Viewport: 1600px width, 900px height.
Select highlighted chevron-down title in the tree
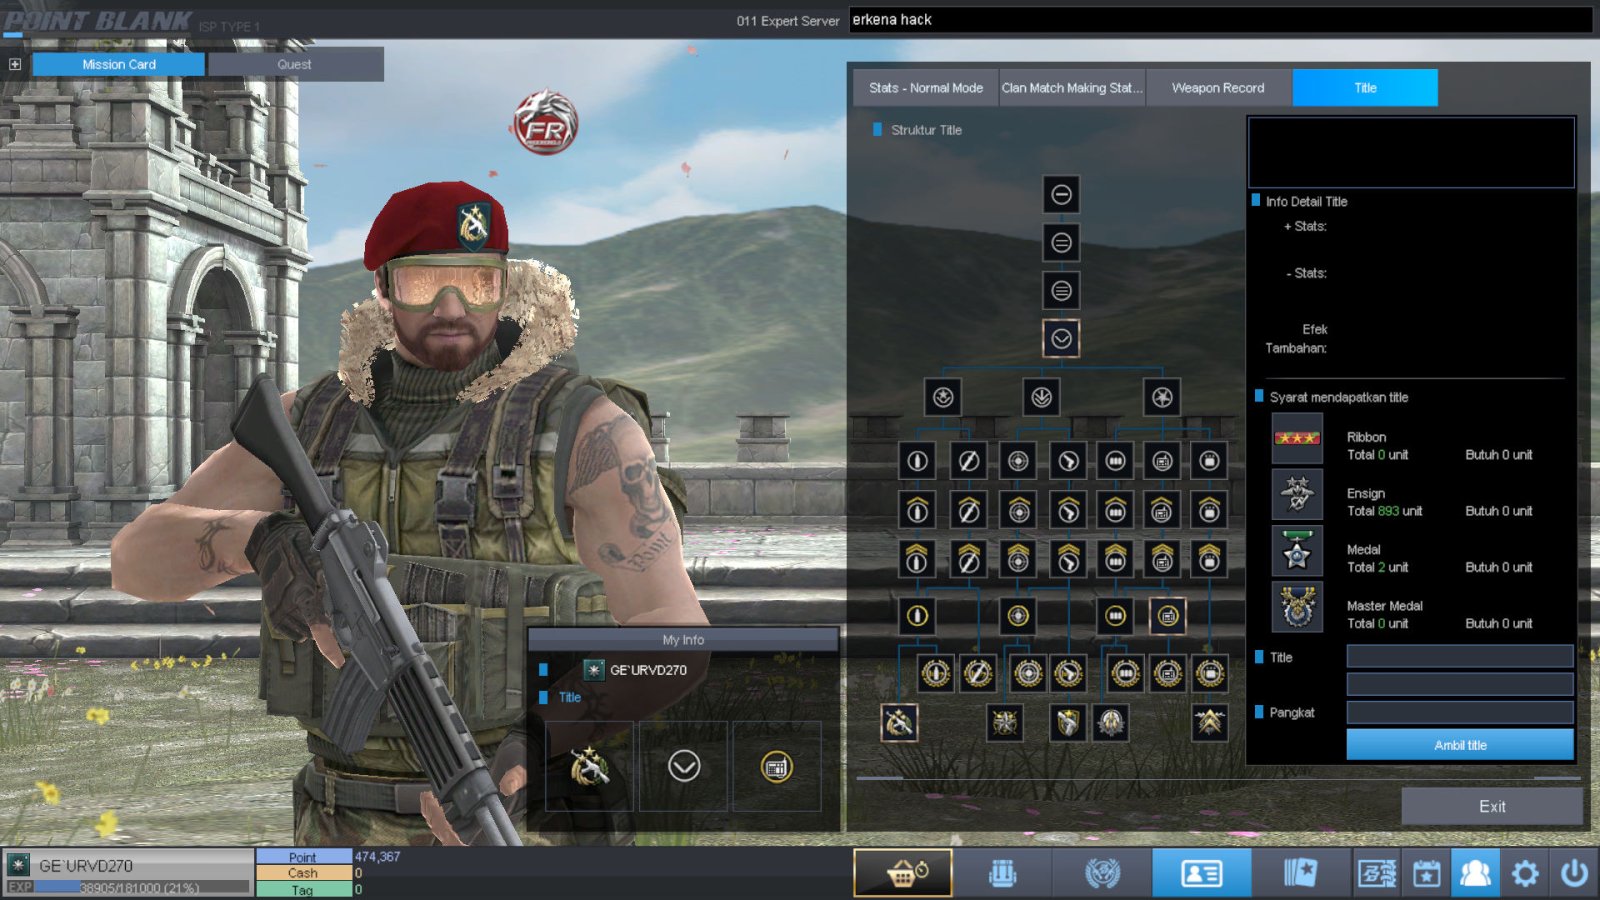[1061, 339]
